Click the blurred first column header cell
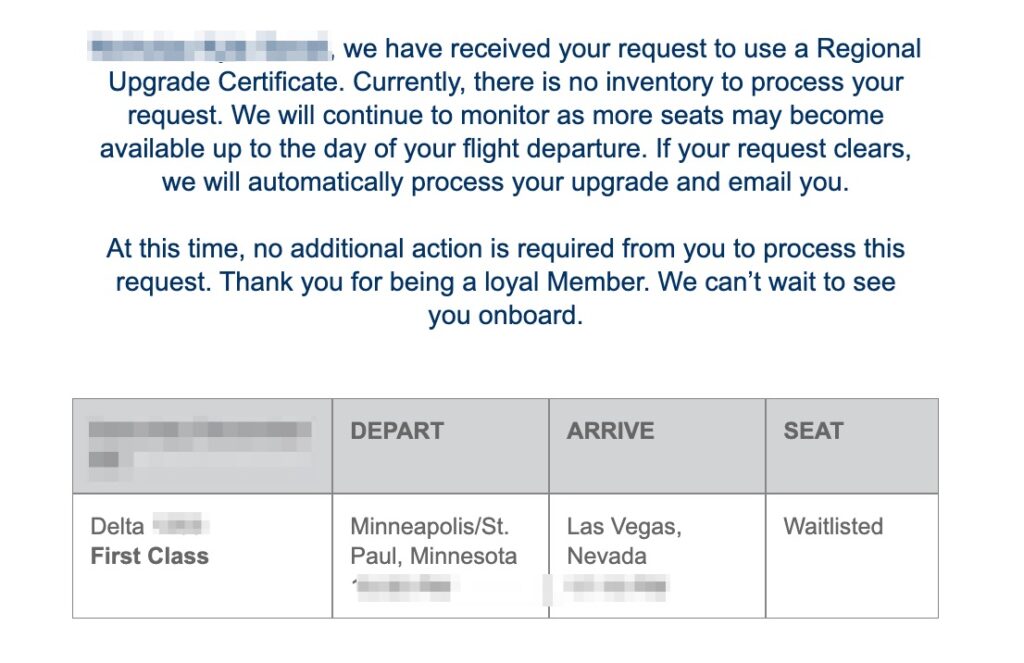 [x=201, y=445]
